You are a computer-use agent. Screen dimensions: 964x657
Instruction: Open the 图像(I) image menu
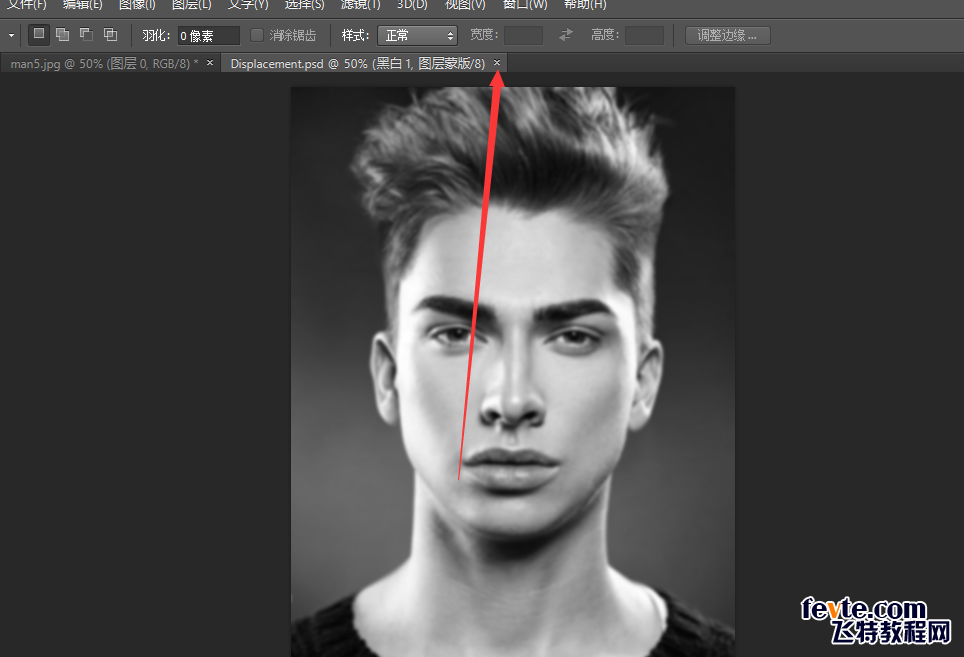(x=137, y=5)
